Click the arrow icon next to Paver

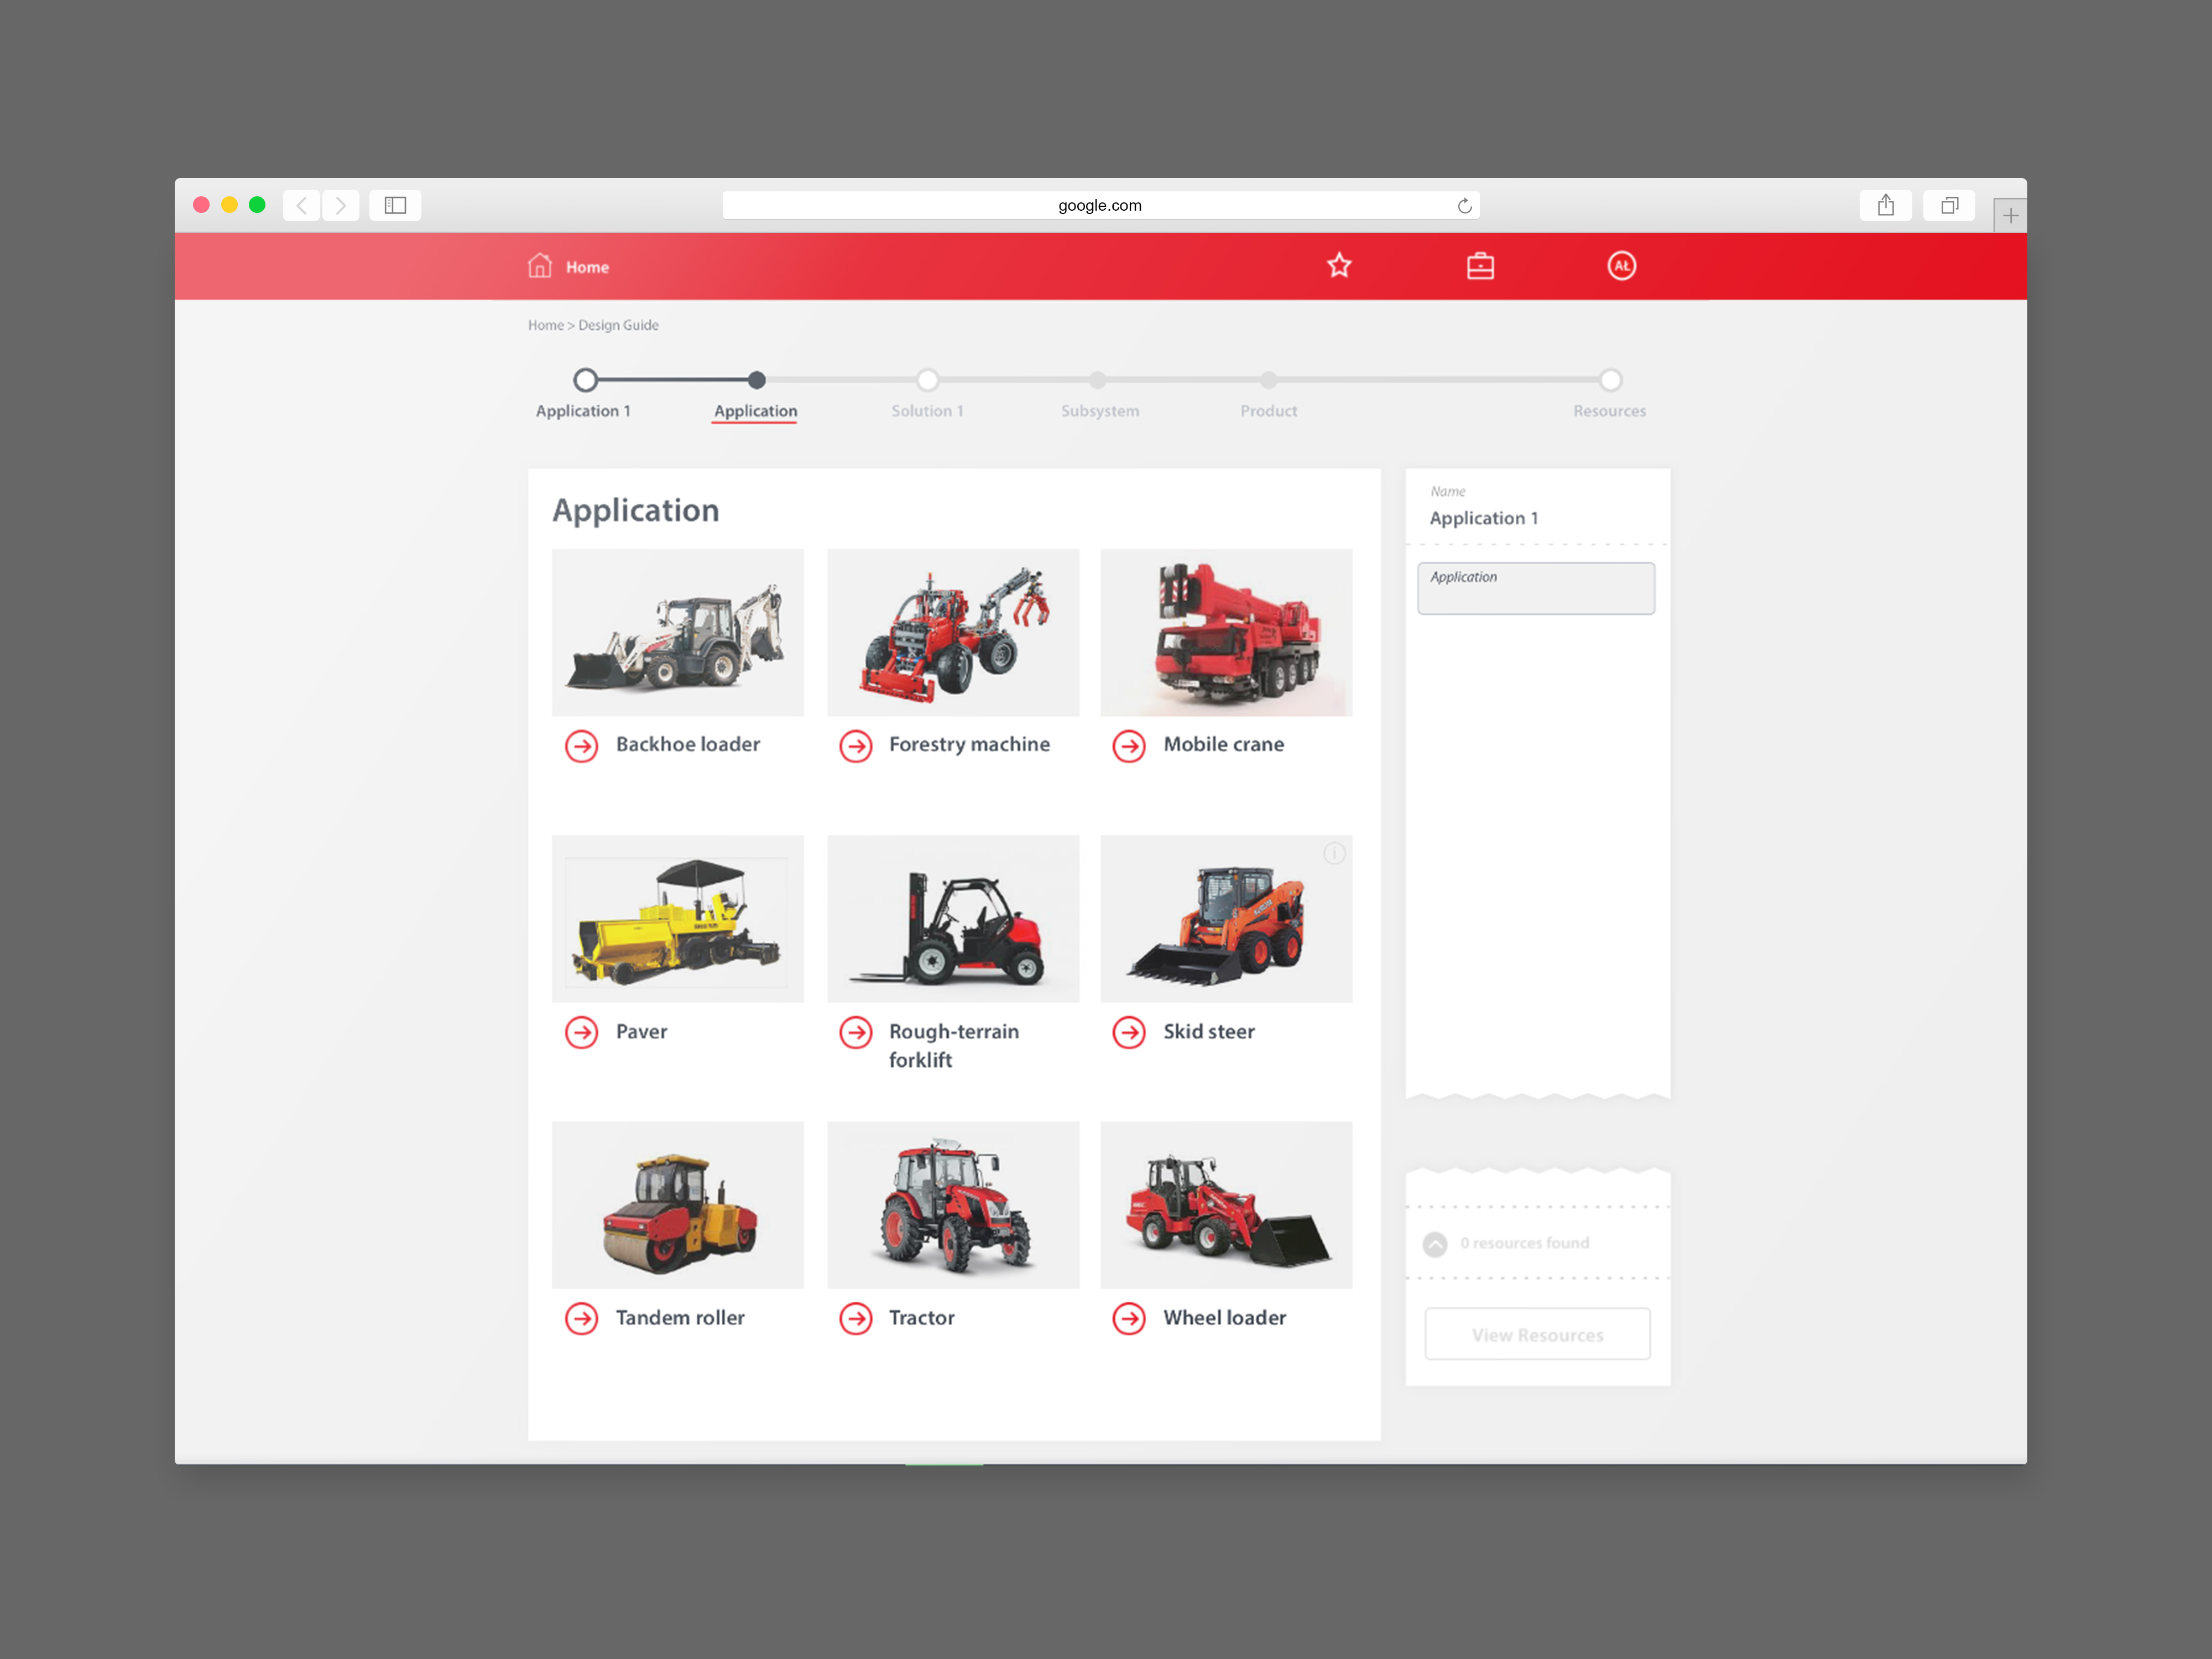click(x=582, y=1032)
